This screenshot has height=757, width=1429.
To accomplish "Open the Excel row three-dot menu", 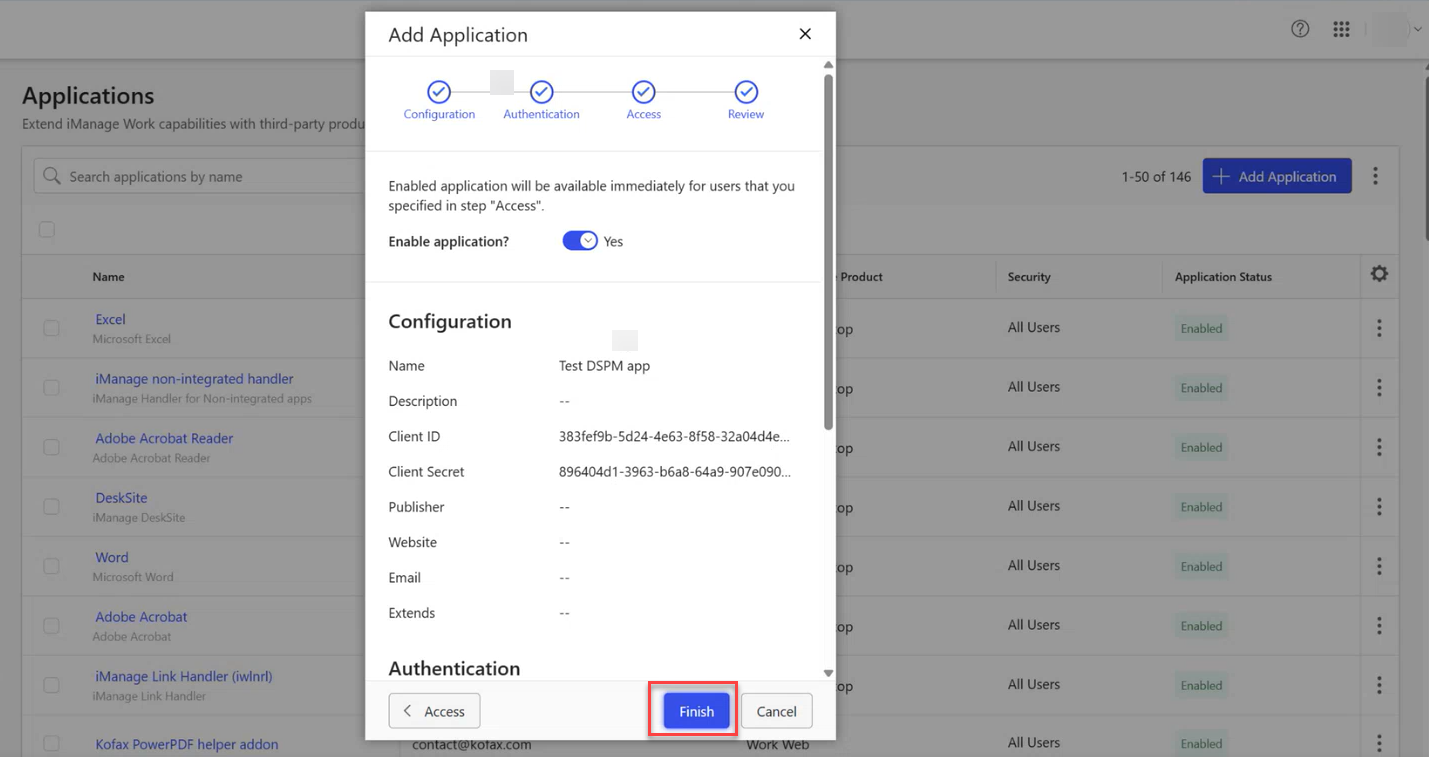I will click(1379, 328).
